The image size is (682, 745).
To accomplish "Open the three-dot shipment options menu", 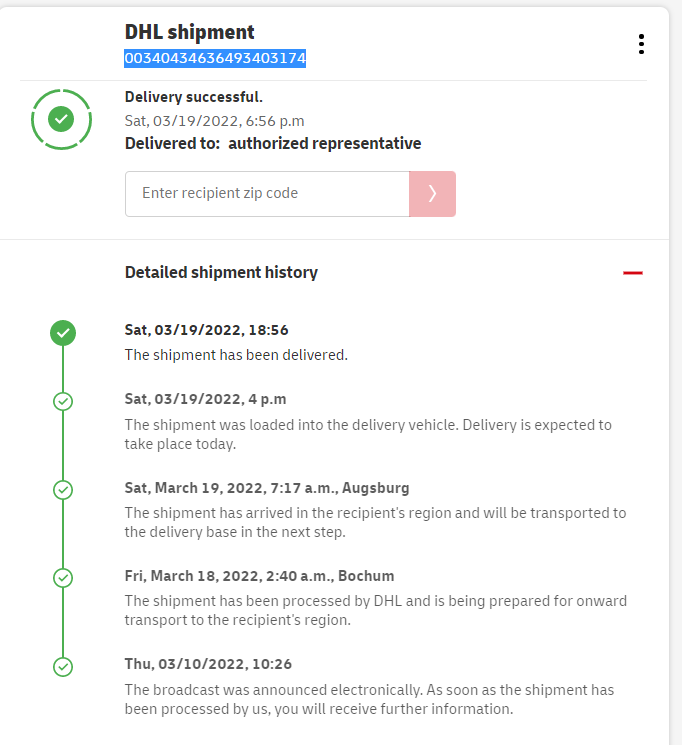I will point(641,44).
